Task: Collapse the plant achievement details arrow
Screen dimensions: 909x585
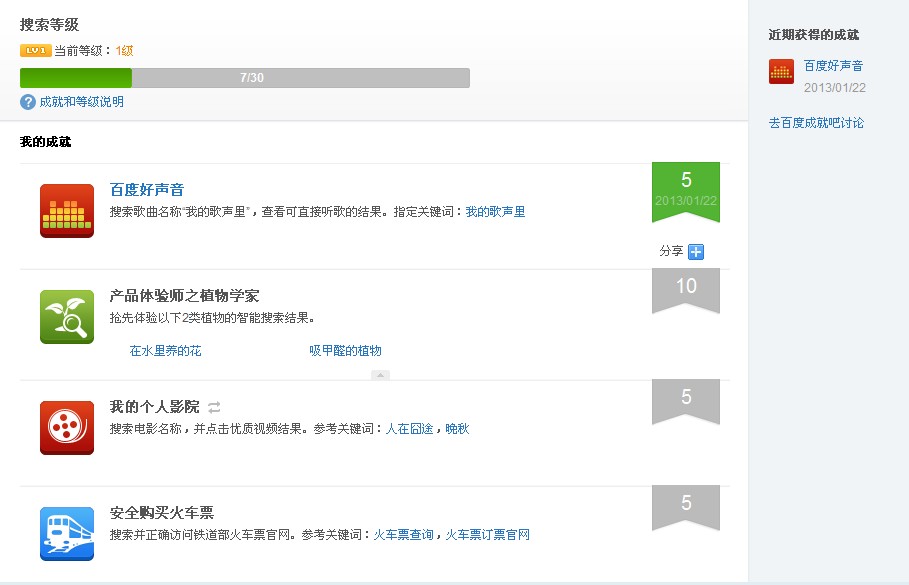Action: click(x=380, y=375)
